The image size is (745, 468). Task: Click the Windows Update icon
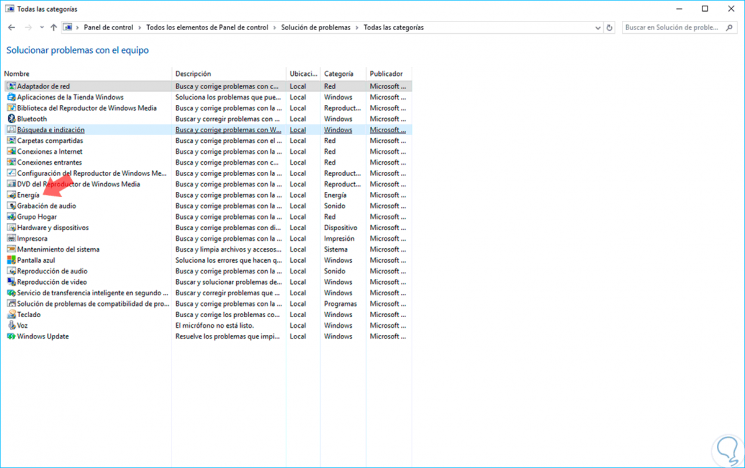11,336
